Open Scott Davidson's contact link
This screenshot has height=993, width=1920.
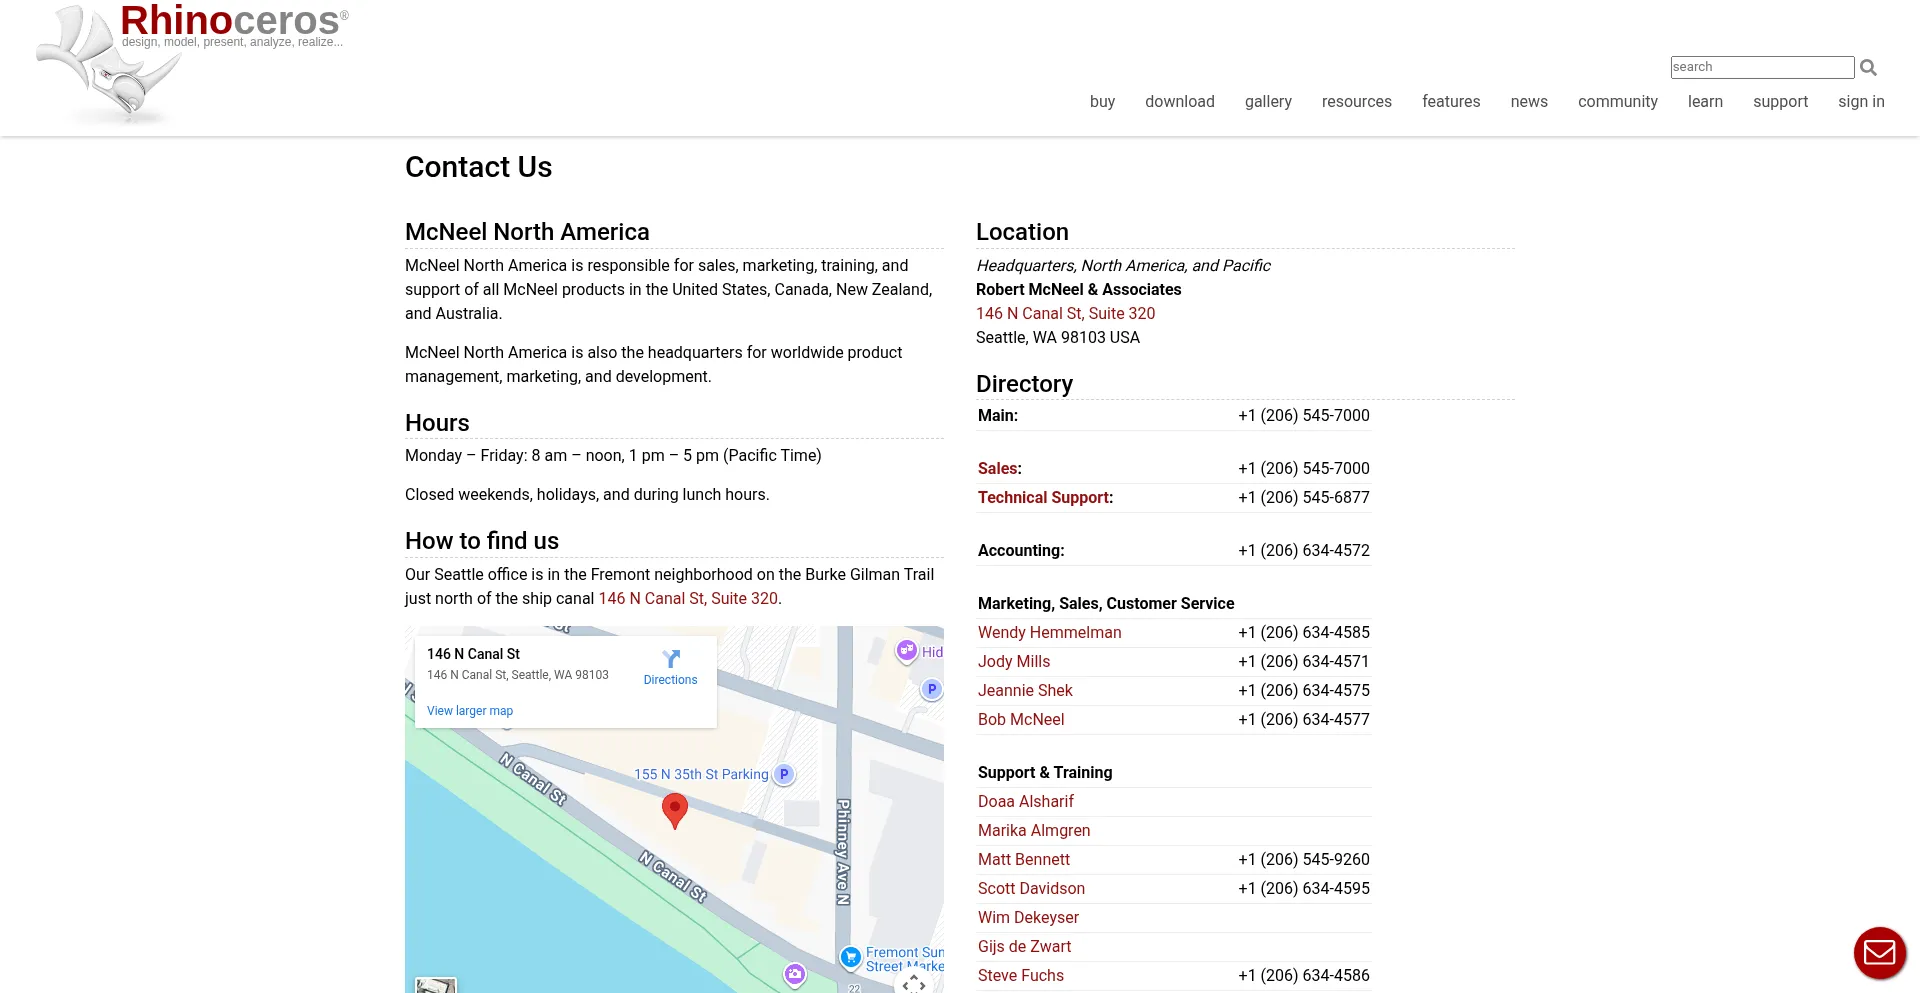coord(1031,888)
